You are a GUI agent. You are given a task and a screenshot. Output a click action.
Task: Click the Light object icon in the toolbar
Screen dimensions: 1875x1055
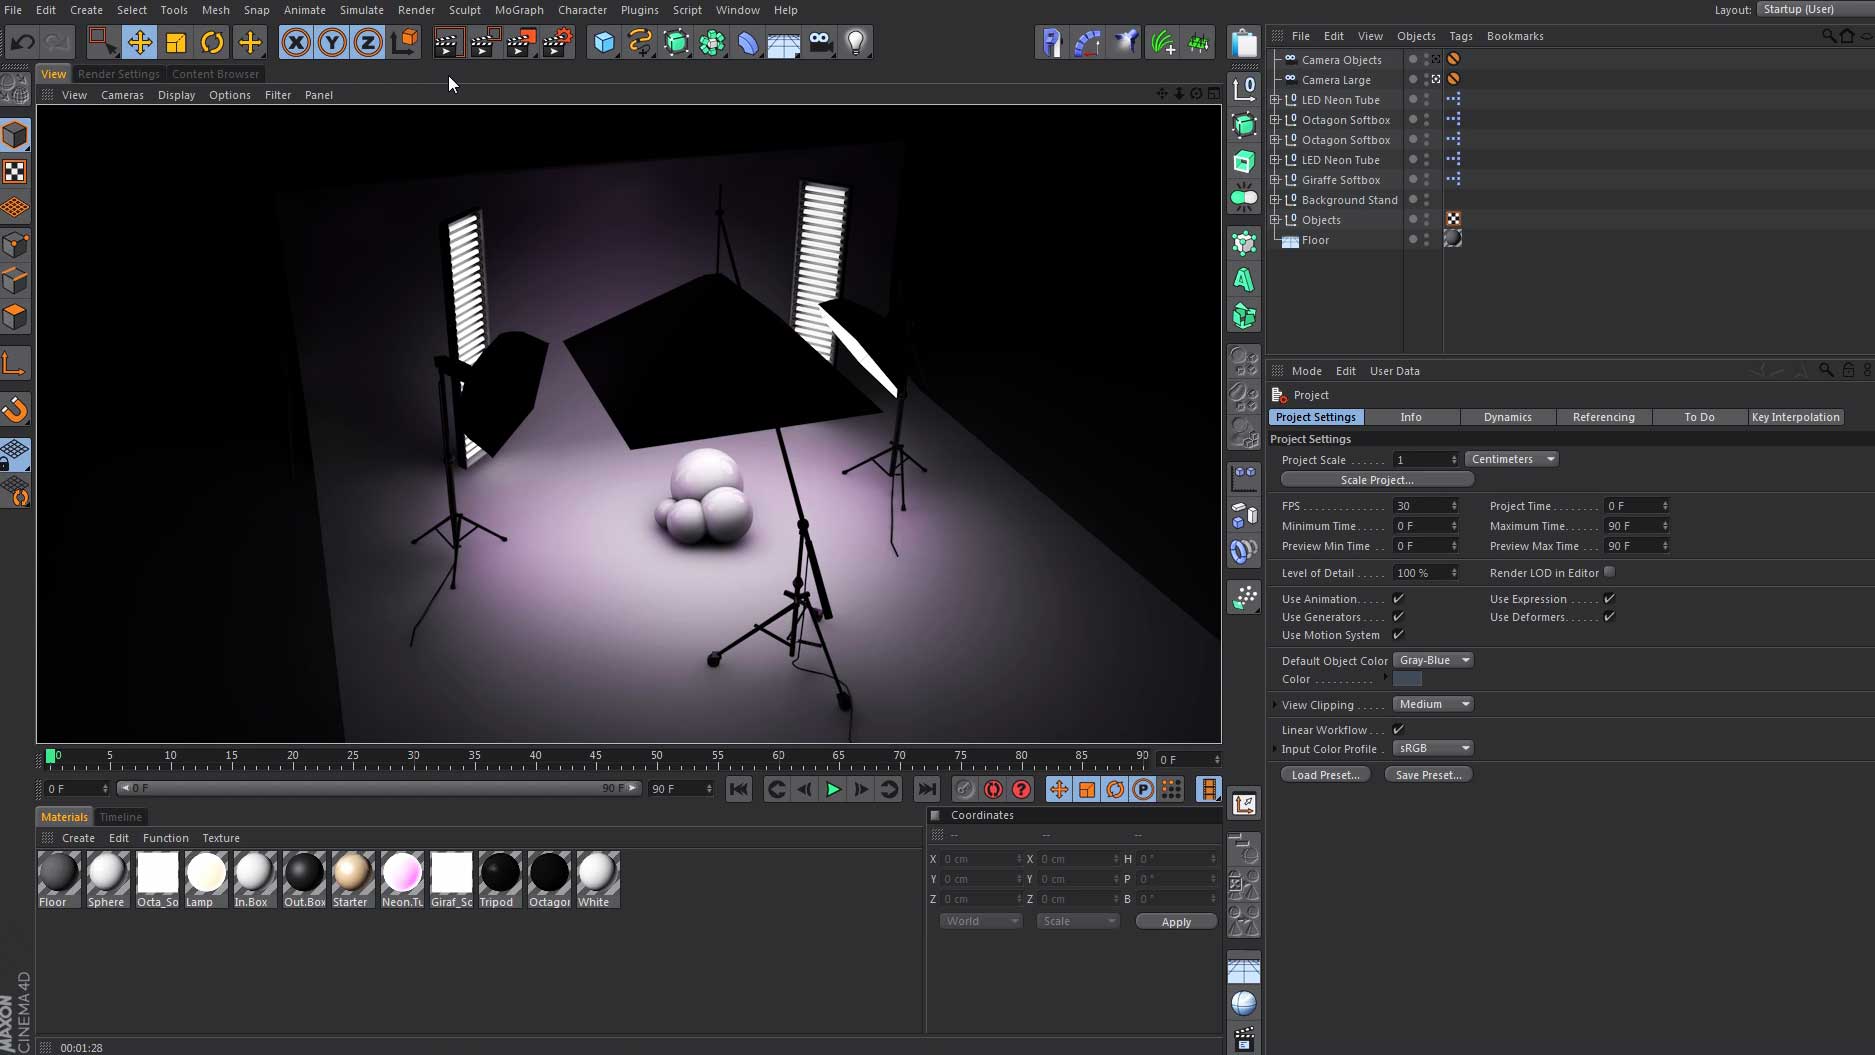click(856, 42)
